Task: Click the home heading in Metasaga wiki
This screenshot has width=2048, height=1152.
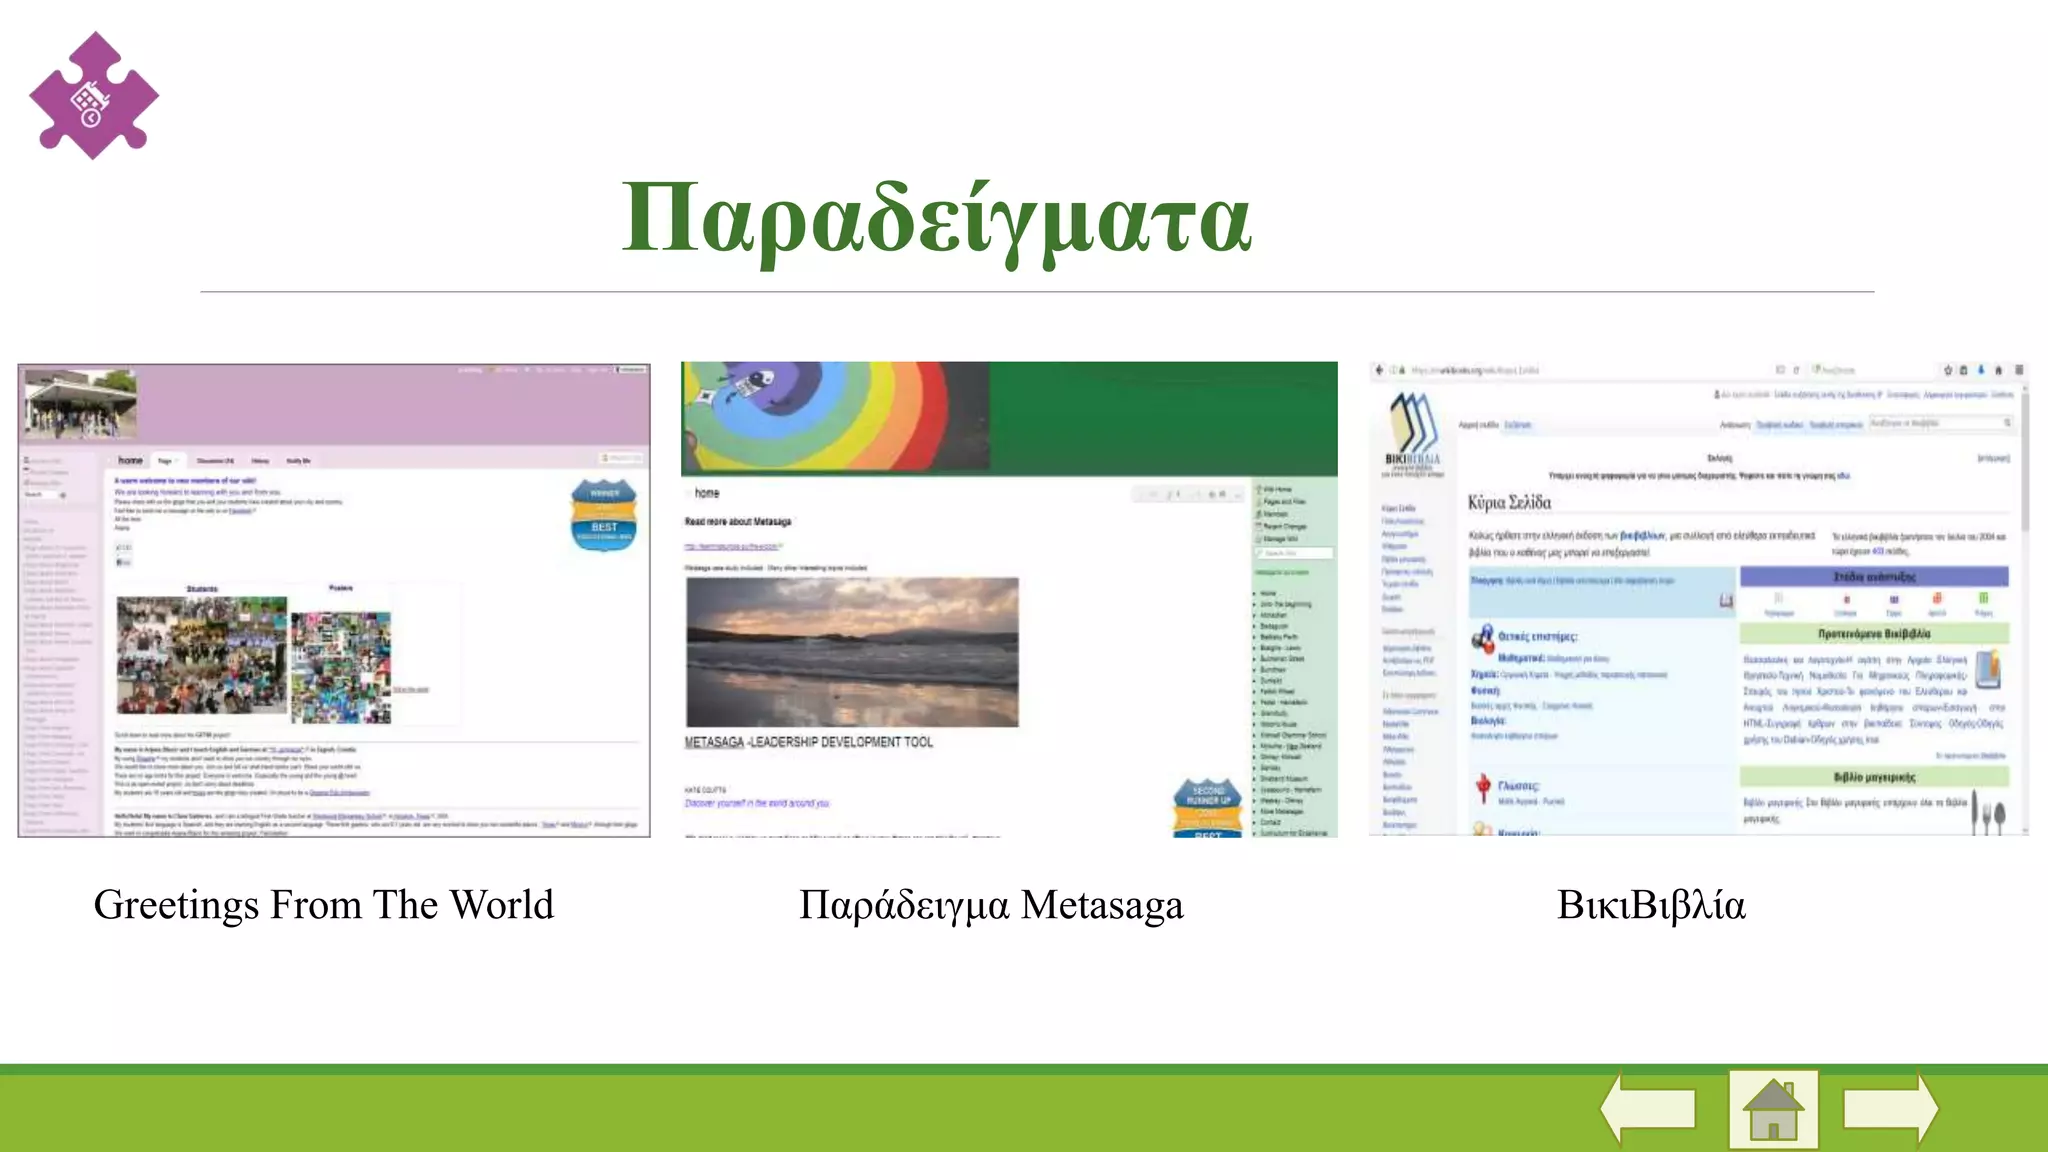Action: coord(707,493)
